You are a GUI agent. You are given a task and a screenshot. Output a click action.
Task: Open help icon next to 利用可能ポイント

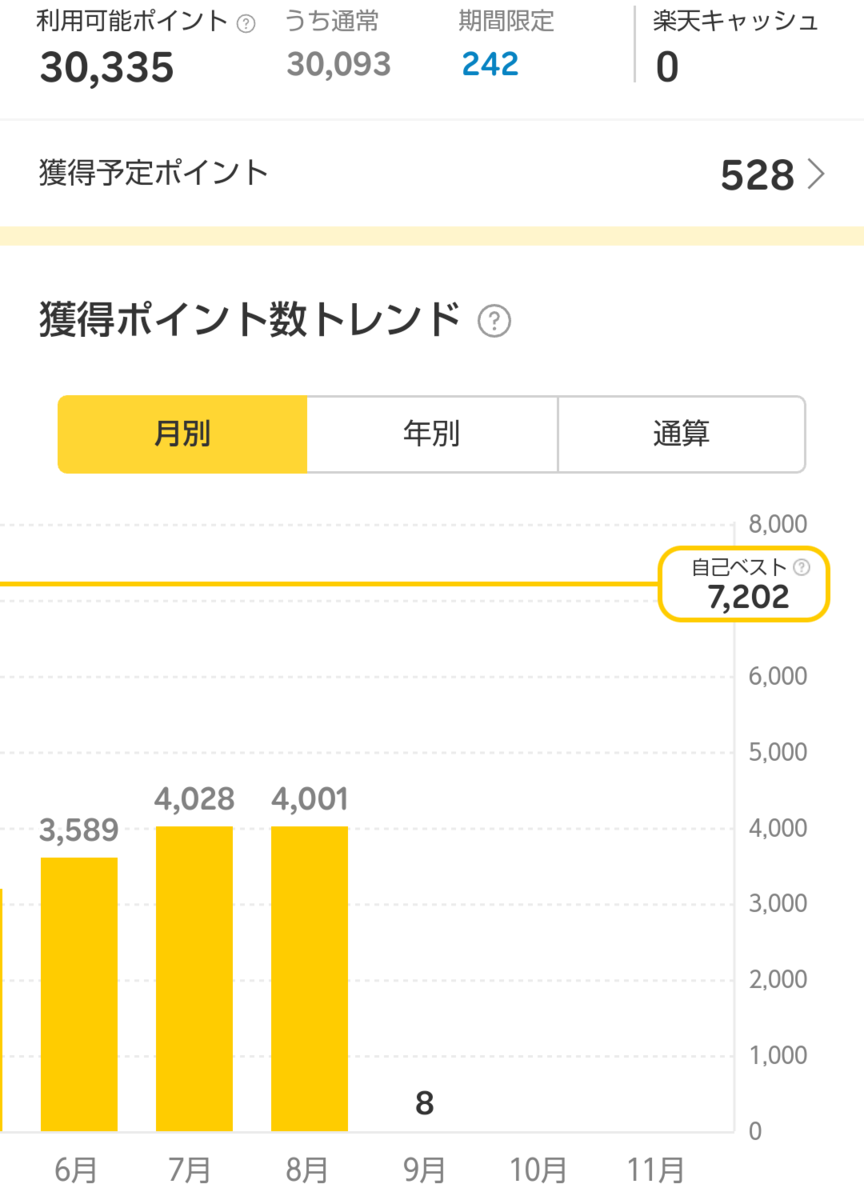pos(246,24)
